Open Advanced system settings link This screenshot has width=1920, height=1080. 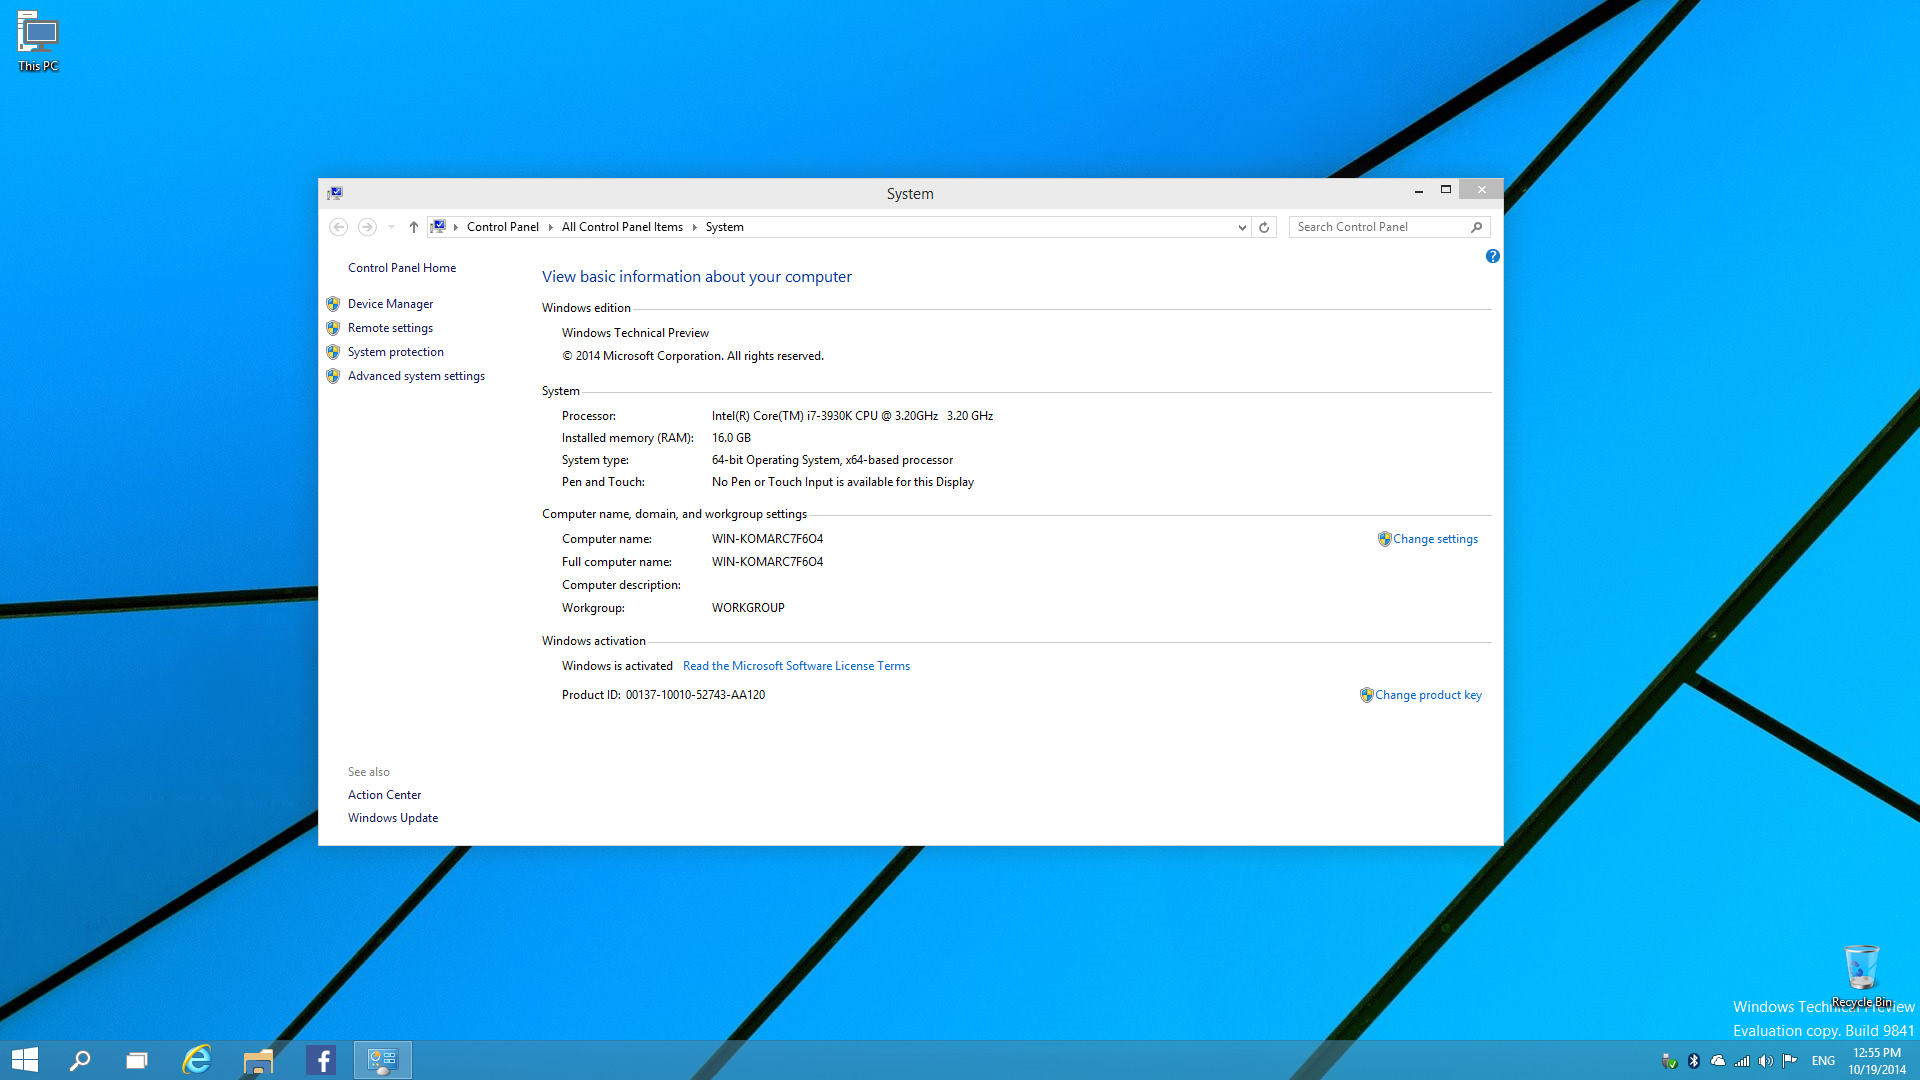point(416,376)
